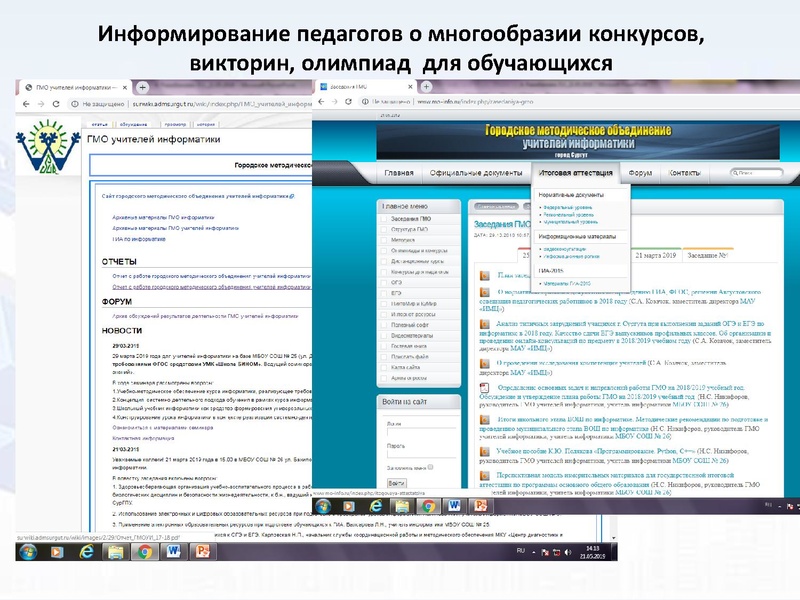Open a new tab in right browser
The image size is (800, 600).
tap(427, 88)
